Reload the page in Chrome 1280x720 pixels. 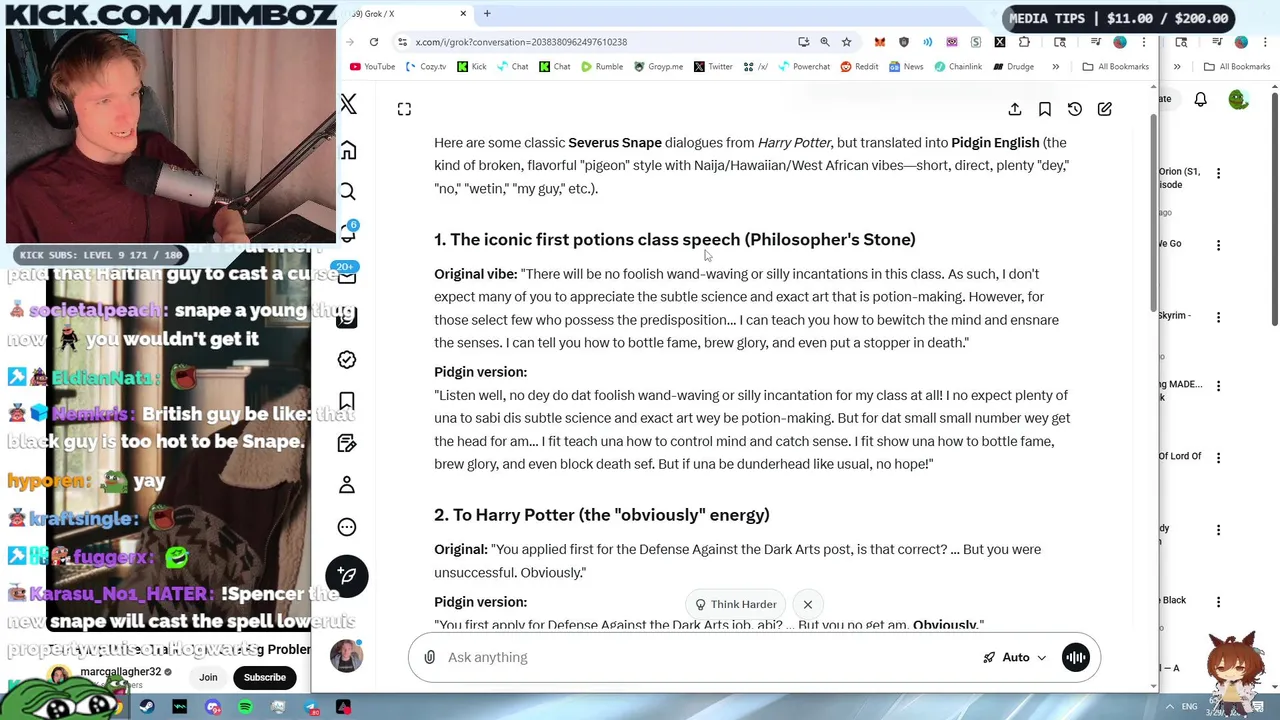click(374, 42)
